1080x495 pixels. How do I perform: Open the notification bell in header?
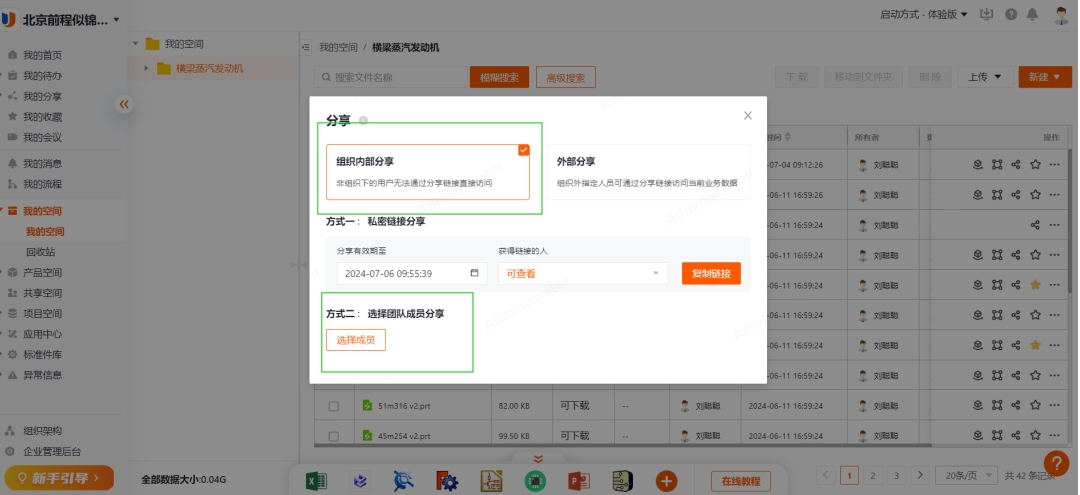point(1031,15)
